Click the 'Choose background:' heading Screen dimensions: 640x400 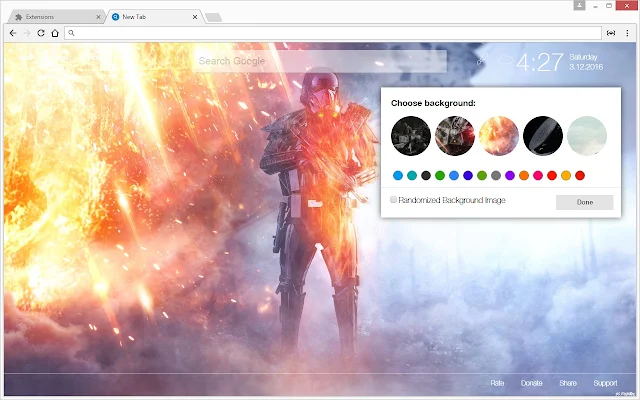click(433, 103)
